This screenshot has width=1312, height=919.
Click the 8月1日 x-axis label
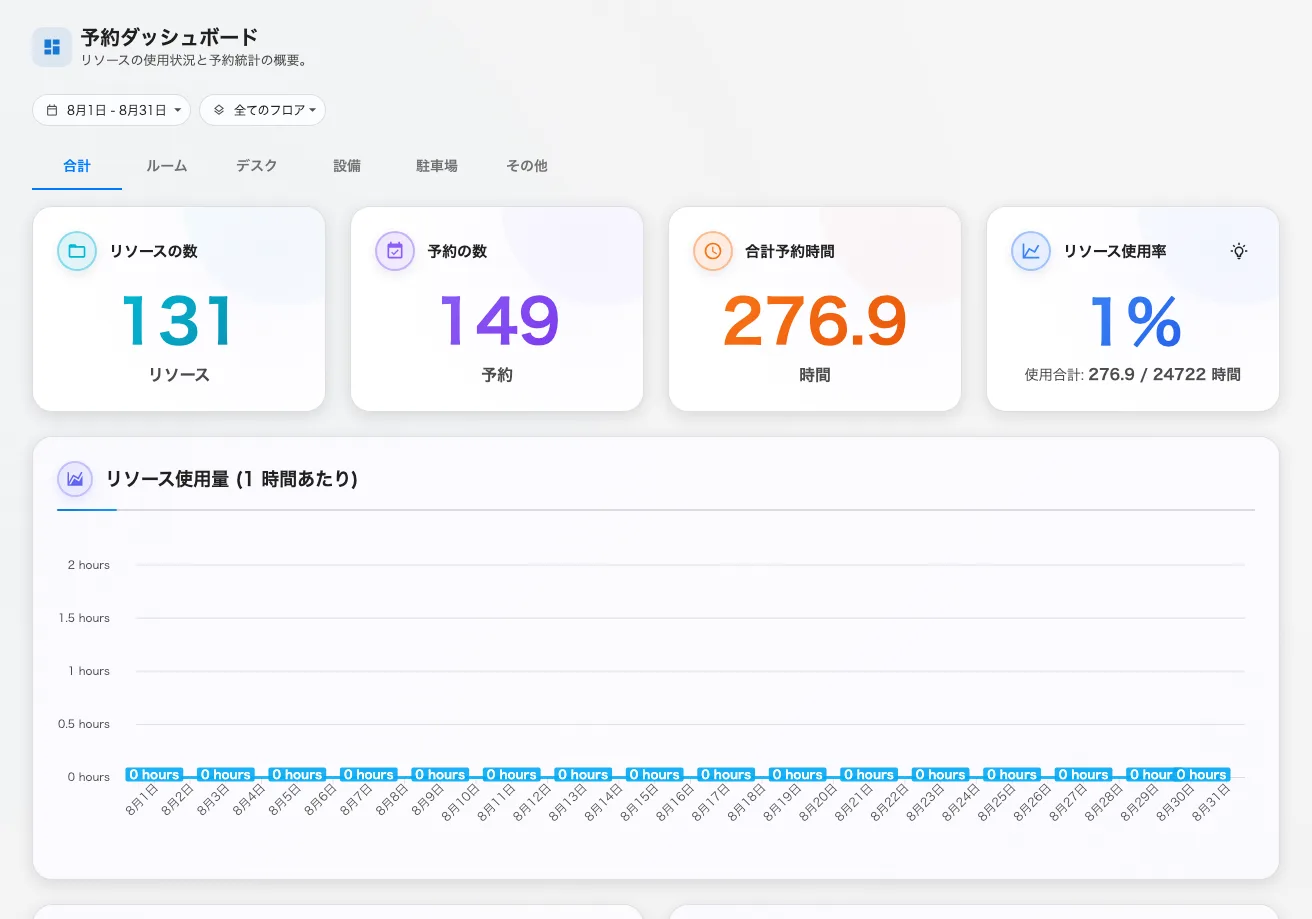tap(143, 800)
